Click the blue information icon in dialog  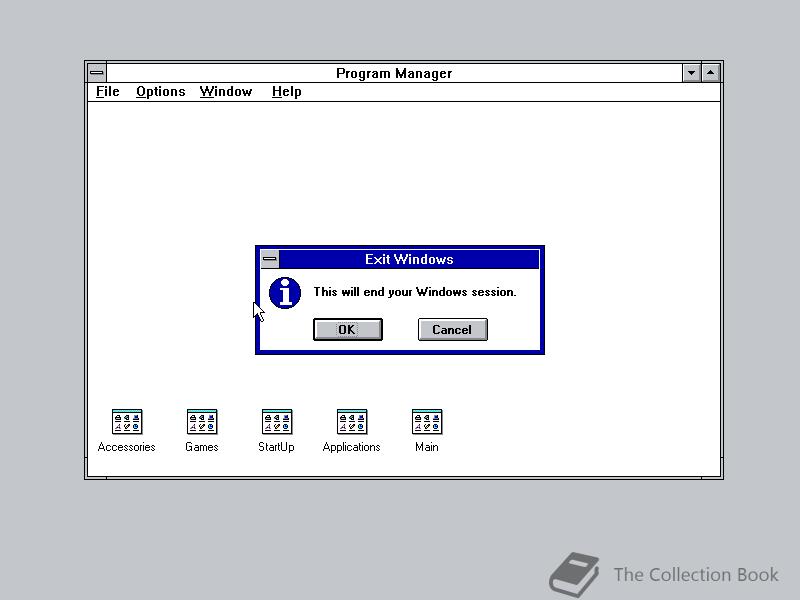click(285, 293)
